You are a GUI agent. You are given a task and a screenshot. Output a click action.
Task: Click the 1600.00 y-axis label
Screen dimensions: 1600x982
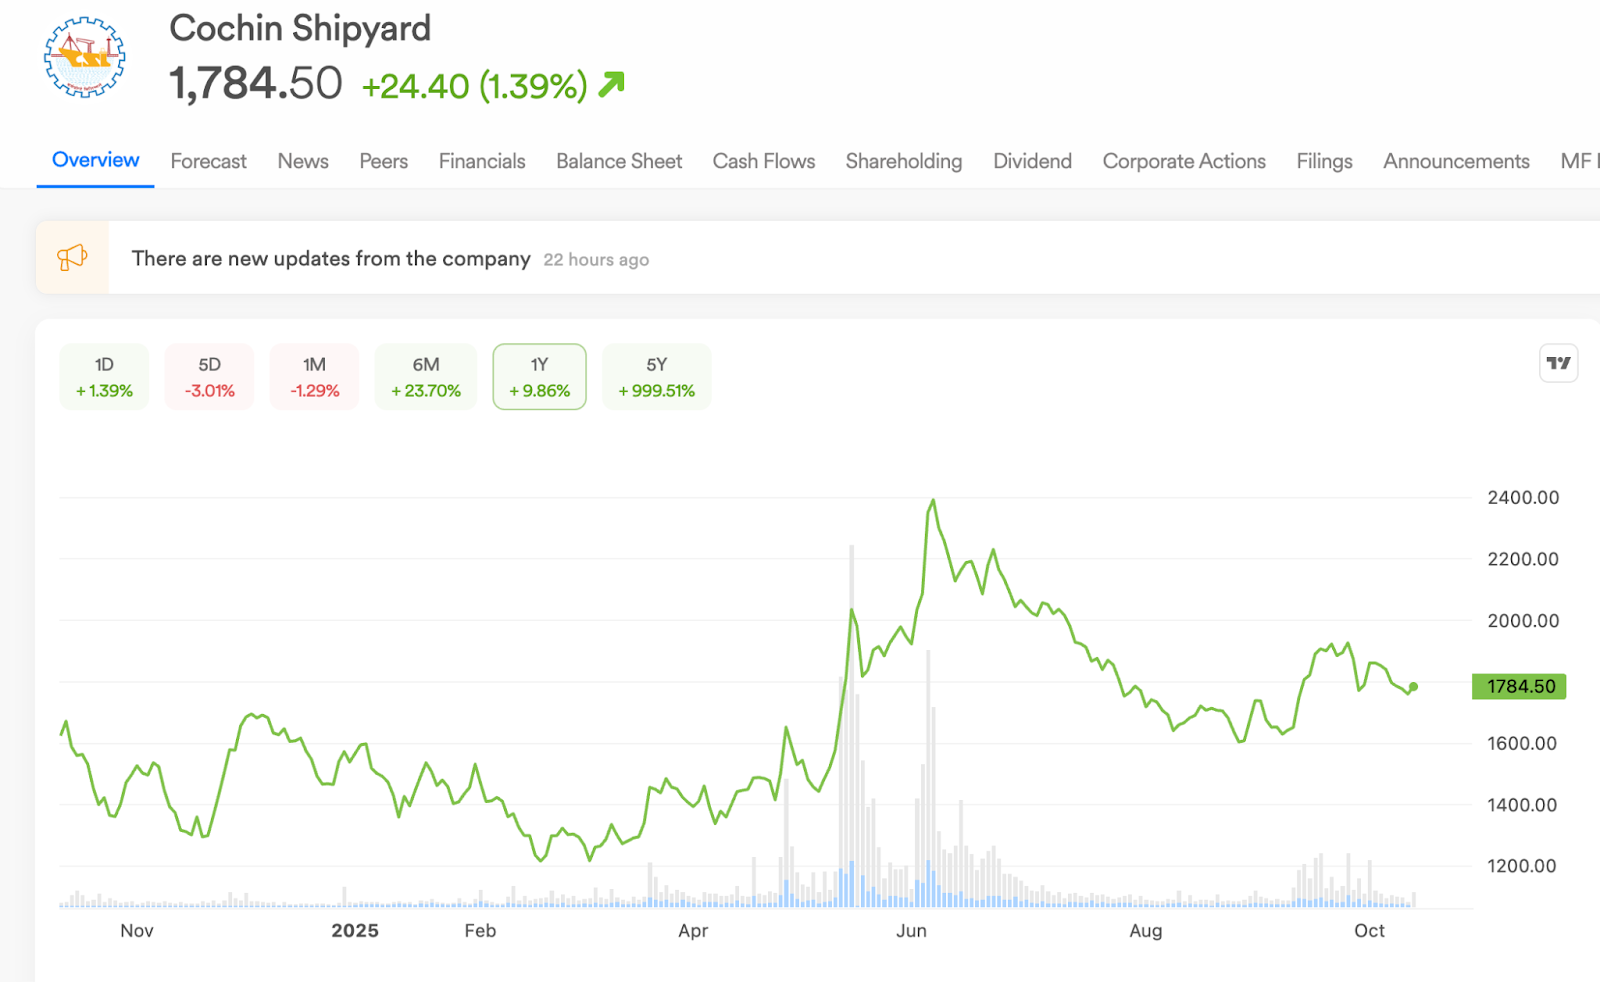[1522, 743]
